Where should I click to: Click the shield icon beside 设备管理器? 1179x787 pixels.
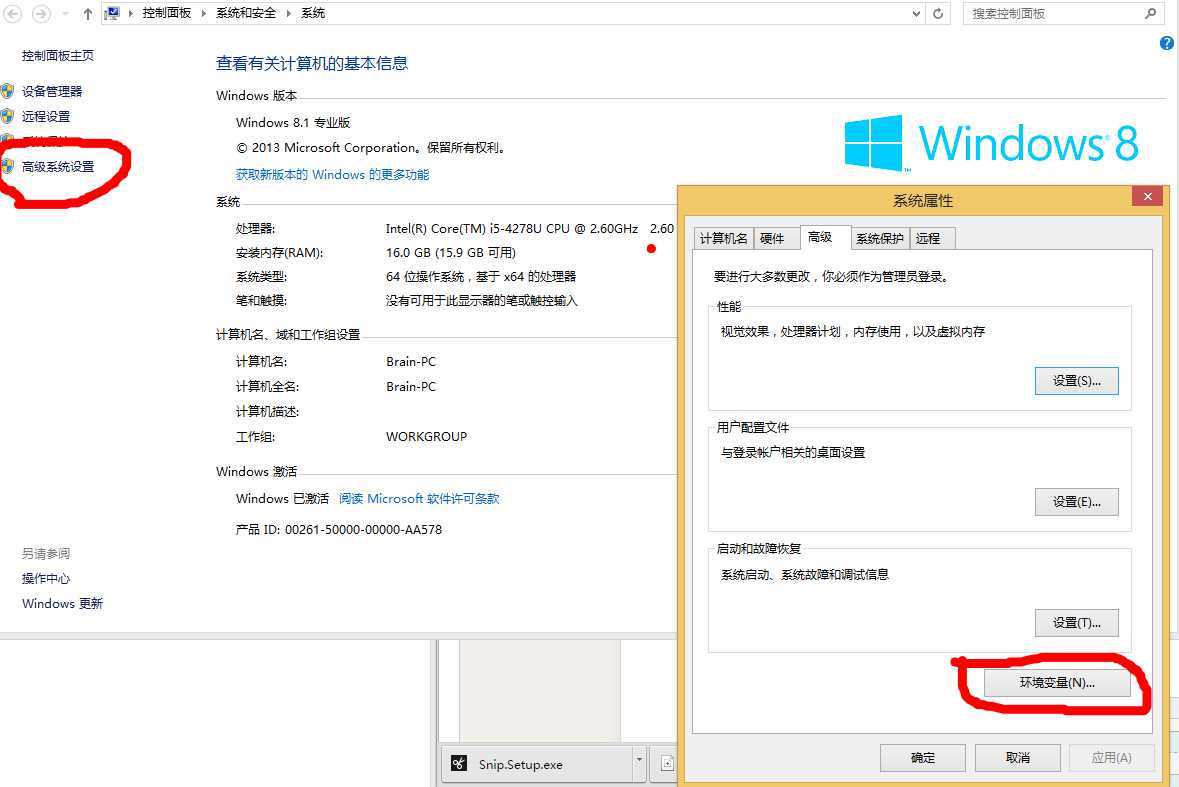8,91
